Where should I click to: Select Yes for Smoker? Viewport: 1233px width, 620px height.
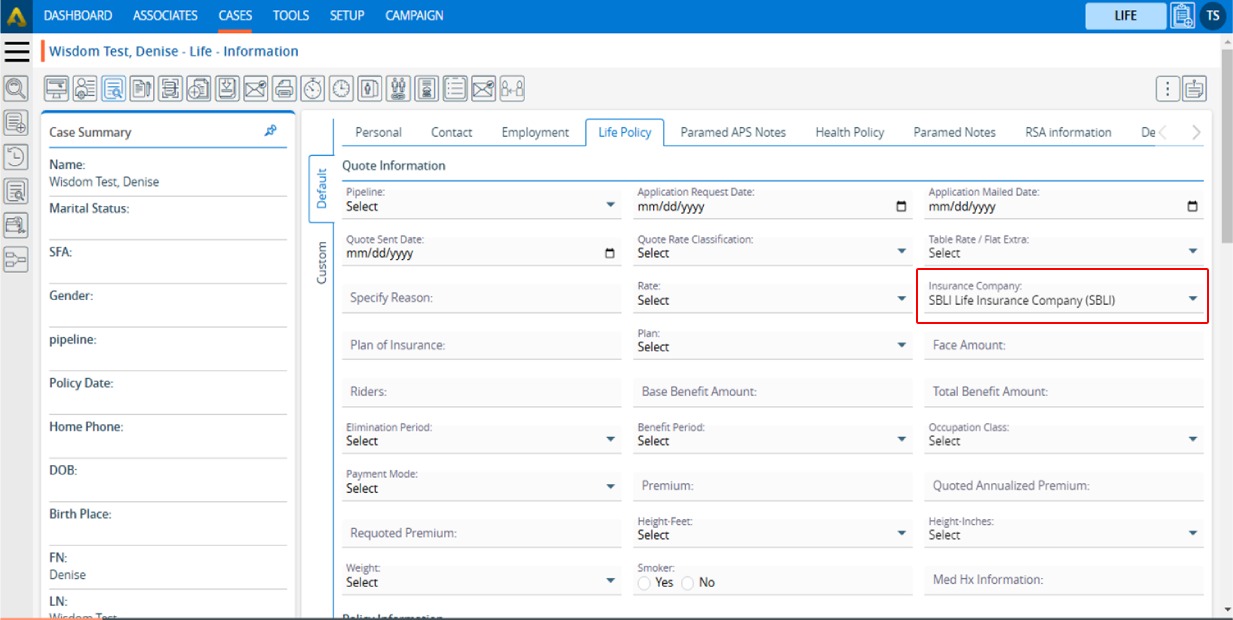click(x=645, y=583)
